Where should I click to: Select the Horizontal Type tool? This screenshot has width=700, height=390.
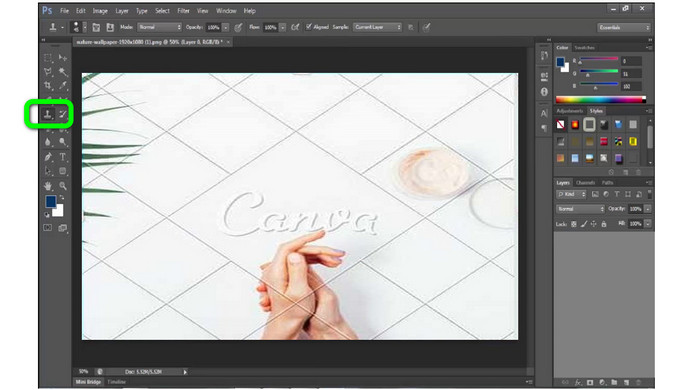point(63,157)
